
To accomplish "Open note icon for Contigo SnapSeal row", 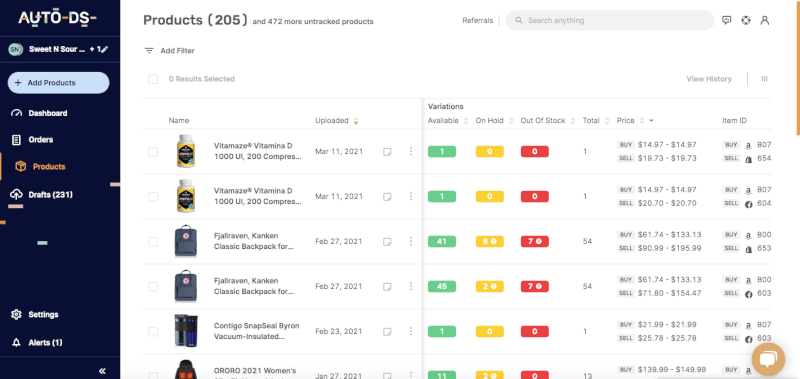I will [x=387, y=332].
